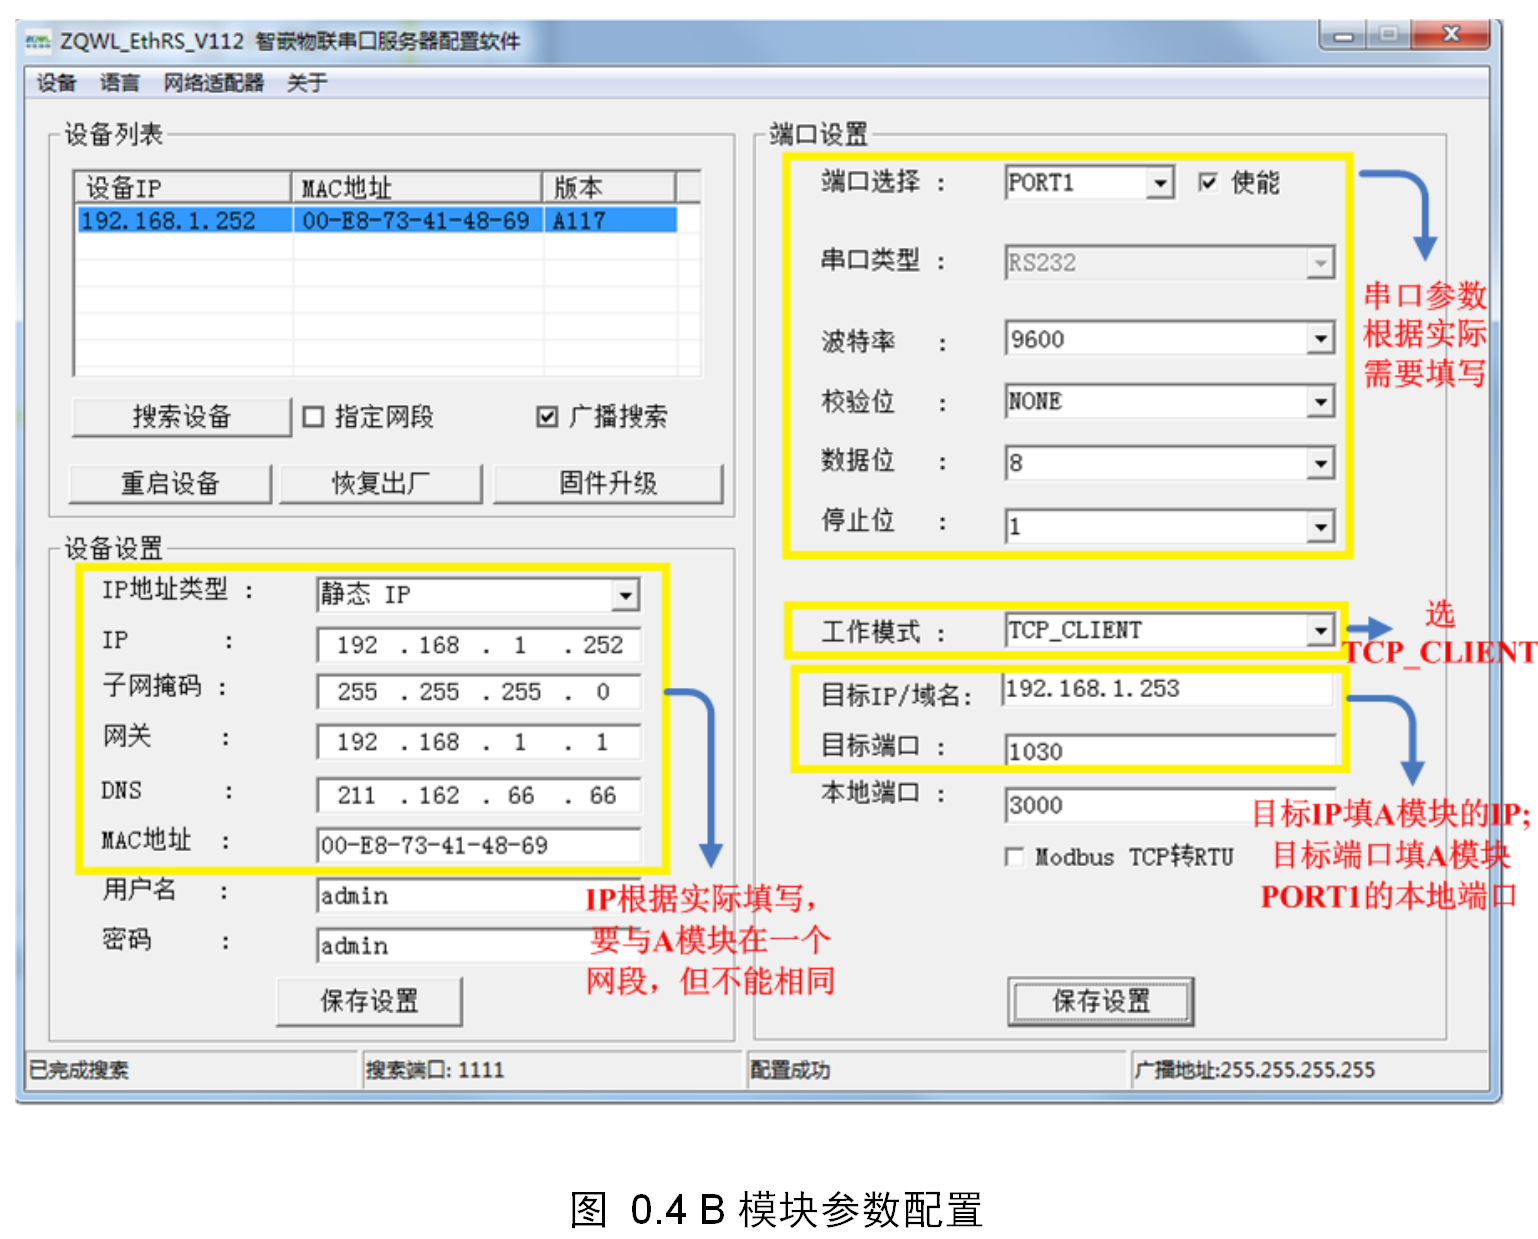Screen dimensions: 1538x1239
Task: Toggle the 使能 port enable checkbox
Action: click(1208, 182)
